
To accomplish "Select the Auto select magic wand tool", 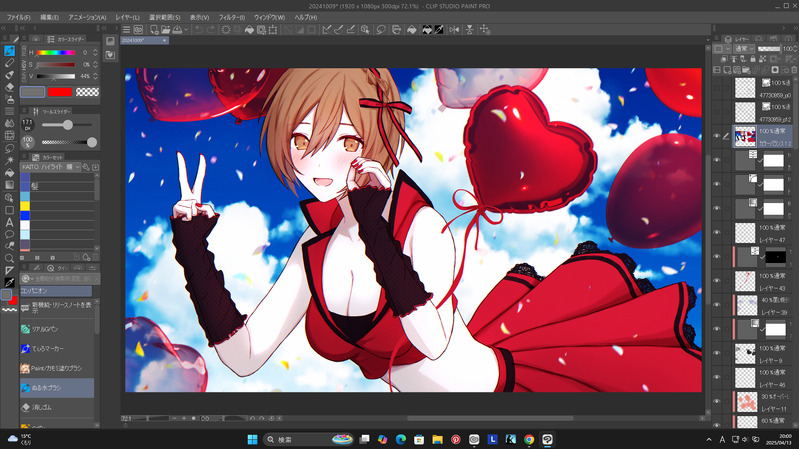I will click(9, 161).
